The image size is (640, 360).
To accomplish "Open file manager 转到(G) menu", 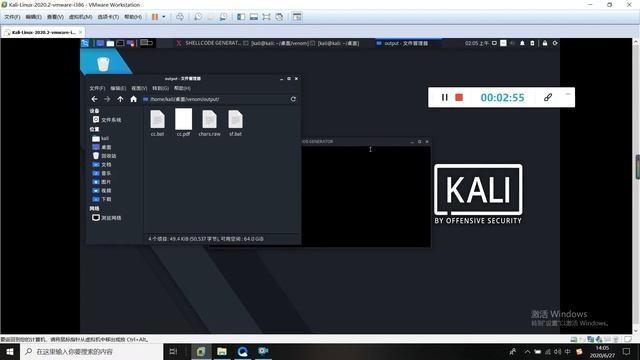I will click(x=160, y=88).
